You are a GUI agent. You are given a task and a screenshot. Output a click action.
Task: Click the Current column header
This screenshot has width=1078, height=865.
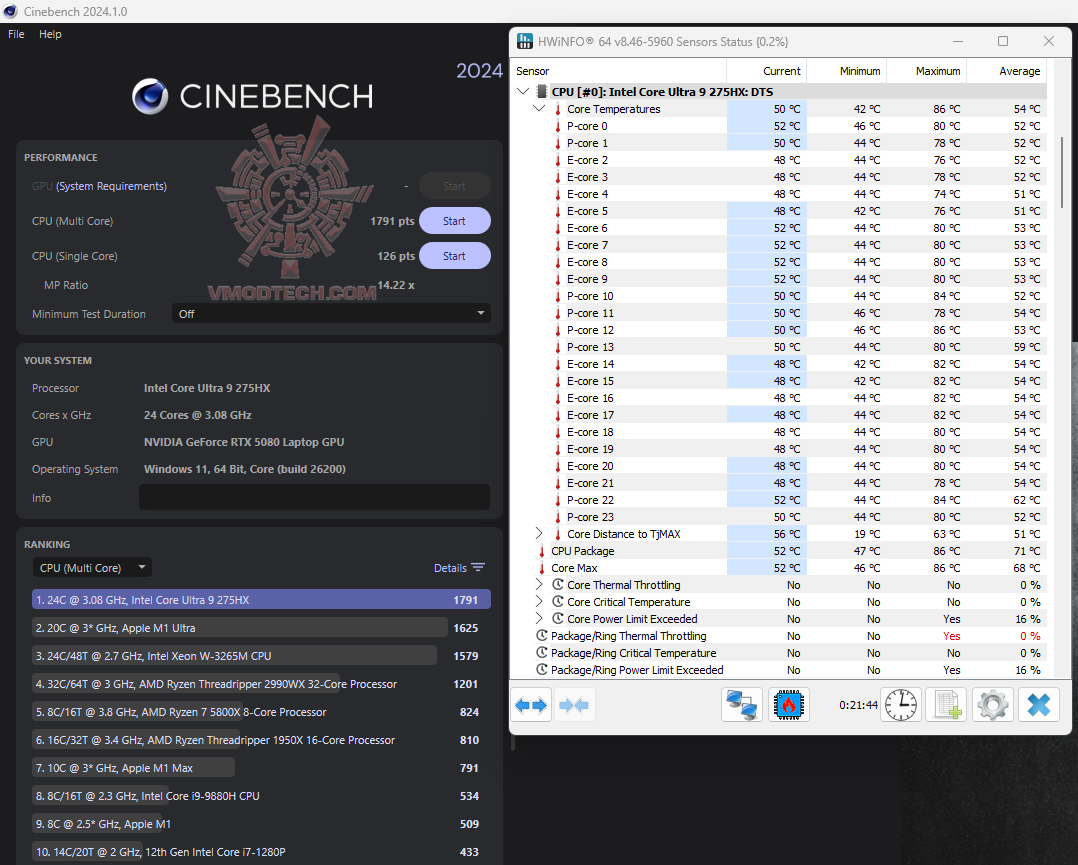(767, 71)
